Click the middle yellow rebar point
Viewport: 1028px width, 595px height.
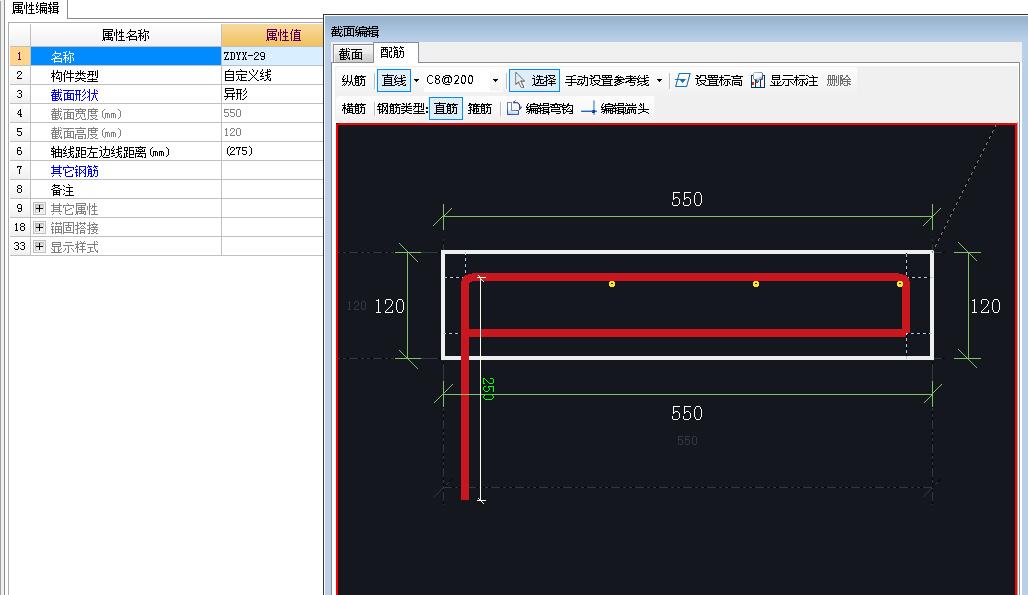click(x=756, y=284)
